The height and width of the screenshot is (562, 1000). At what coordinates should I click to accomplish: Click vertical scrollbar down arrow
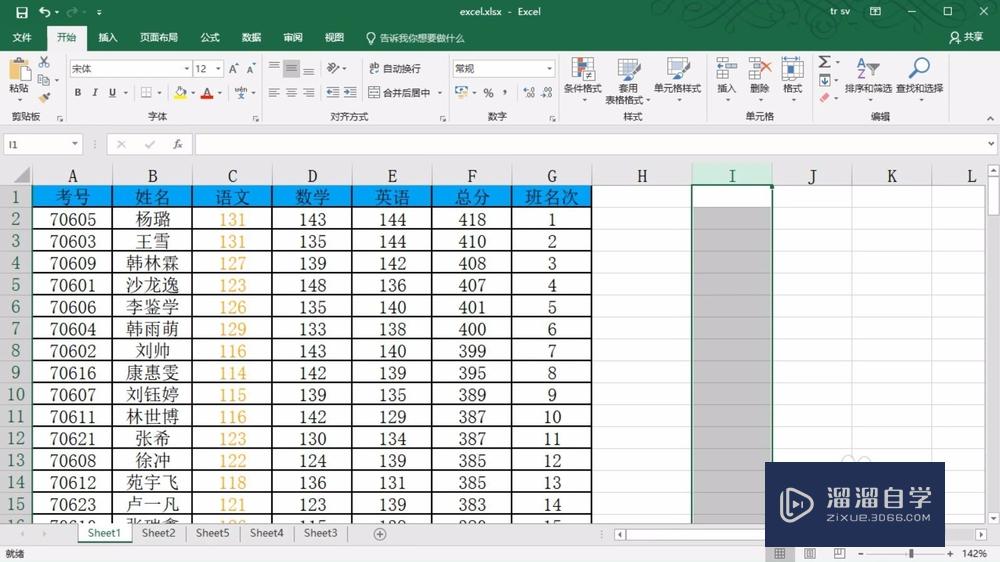coord(993,519)
